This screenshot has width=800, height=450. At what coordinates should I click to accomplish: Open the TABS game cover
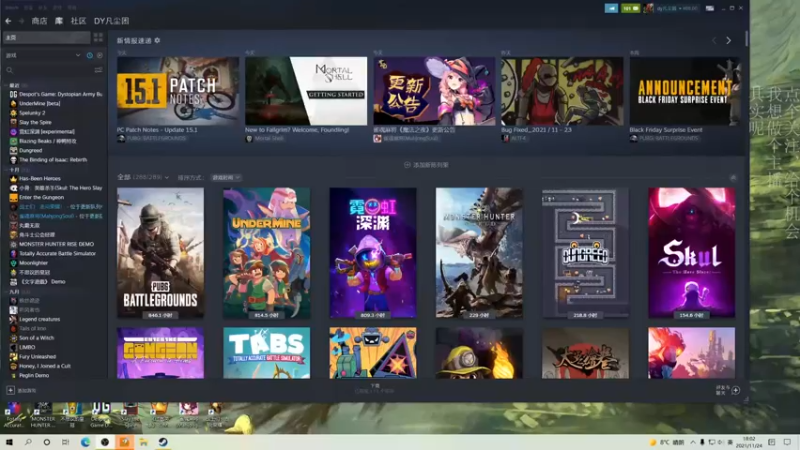click(x=266, y=353)
